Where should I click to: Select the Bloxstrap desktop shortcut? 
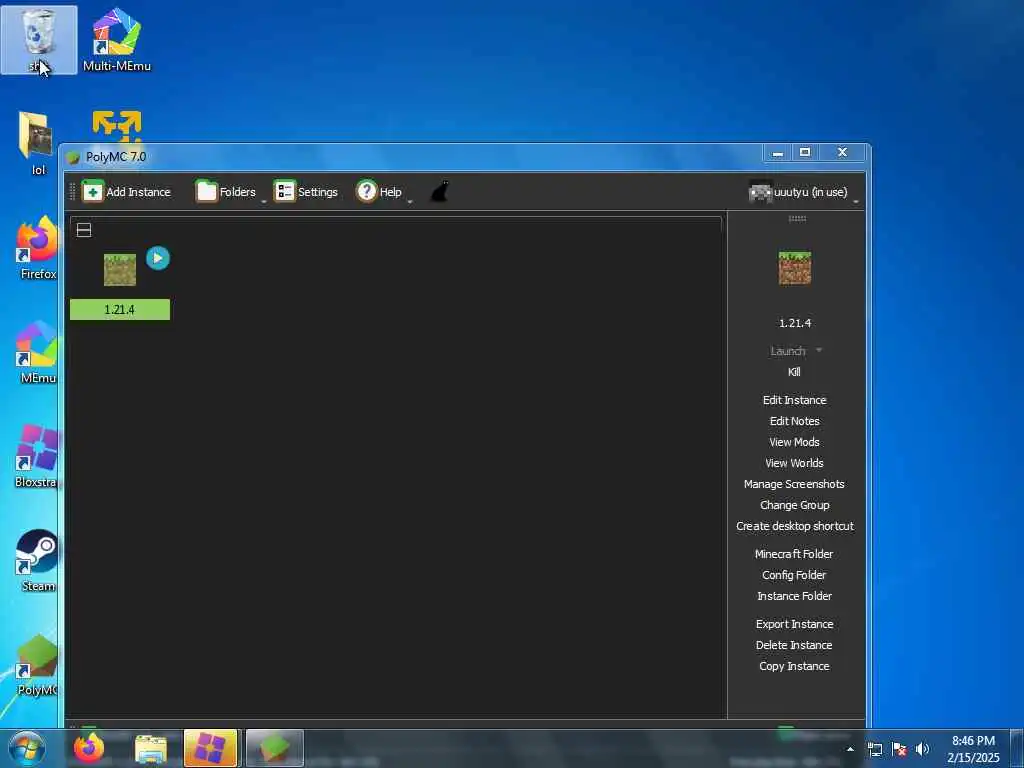pyautogui.click(x=36, y=456)
